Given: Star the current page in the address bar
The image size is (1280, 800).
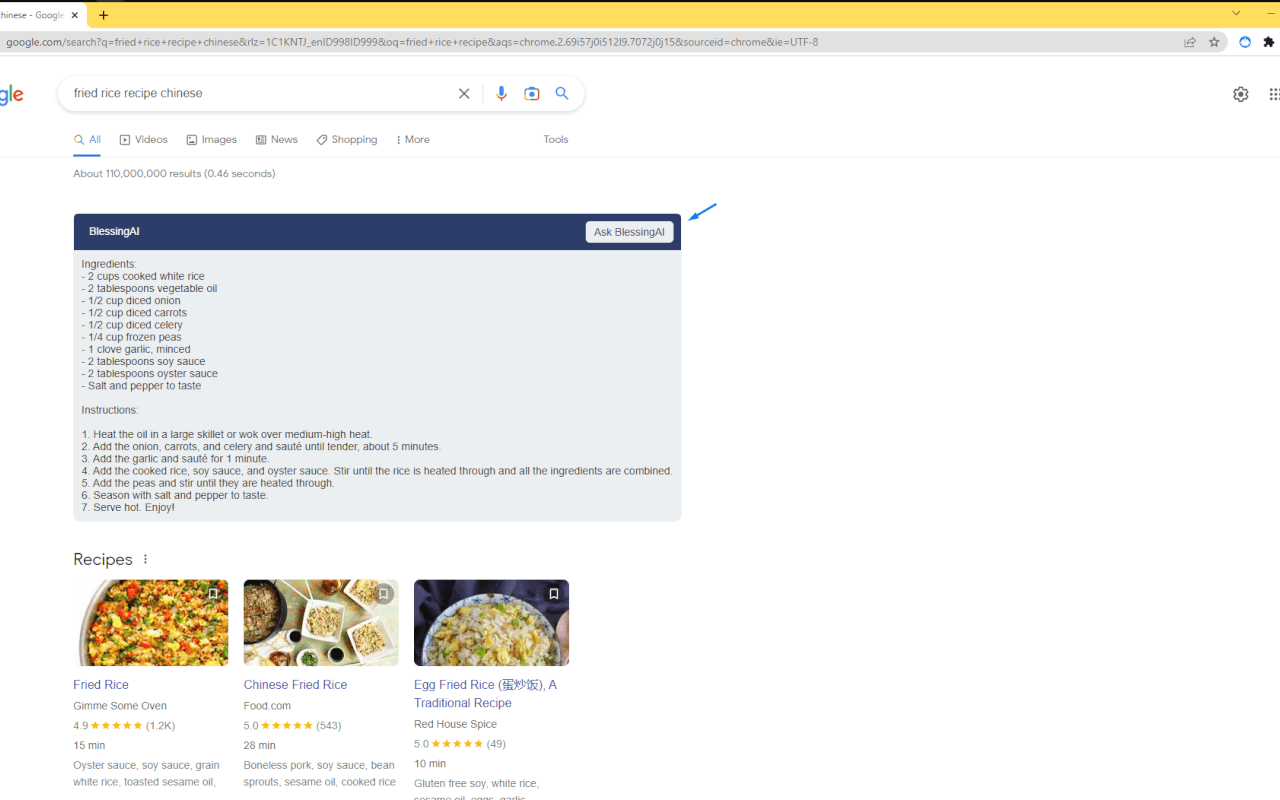Looking at the screenshot, I should pos(1214,42).
